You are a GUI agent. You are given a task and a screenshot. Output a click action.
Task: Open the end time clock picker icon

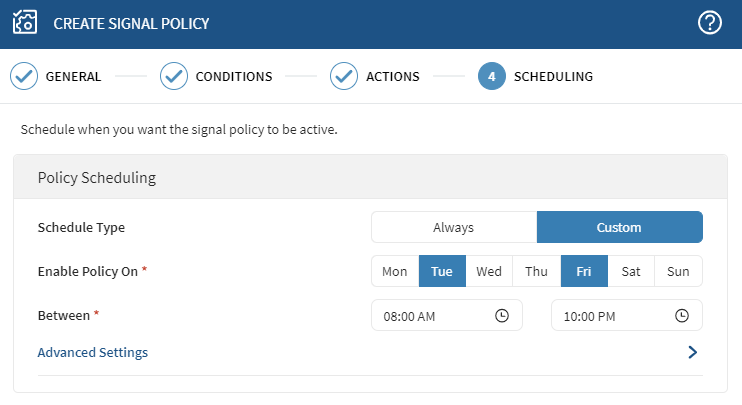(682, 315)
